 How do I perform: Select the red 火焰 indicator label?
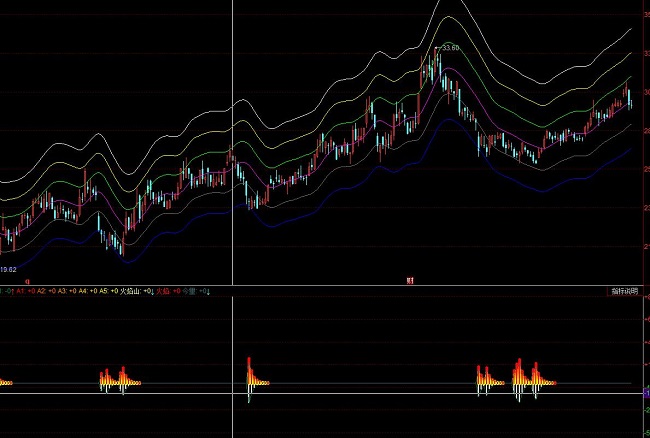[x=163, y=291]
